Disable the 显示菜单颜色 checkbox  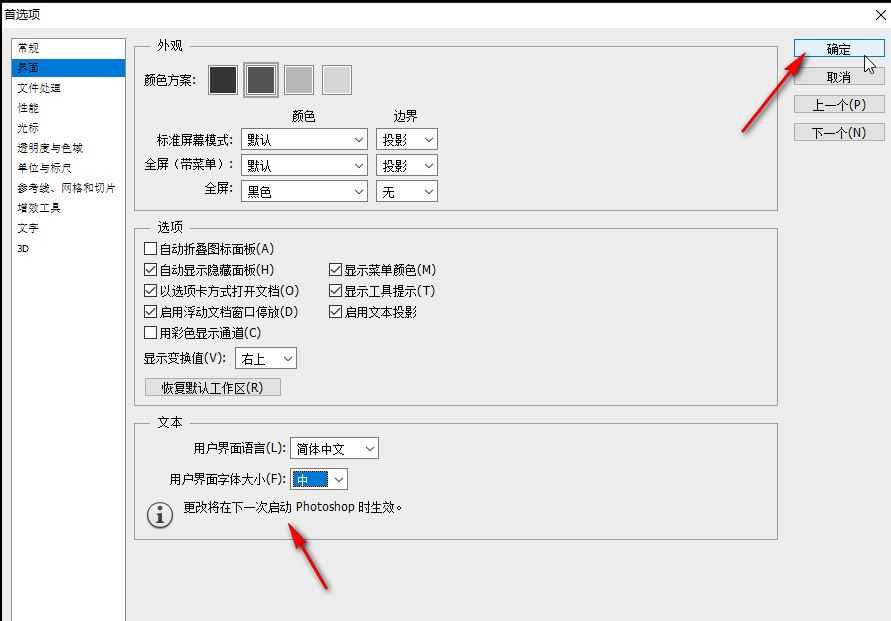[x=336, y=269]
